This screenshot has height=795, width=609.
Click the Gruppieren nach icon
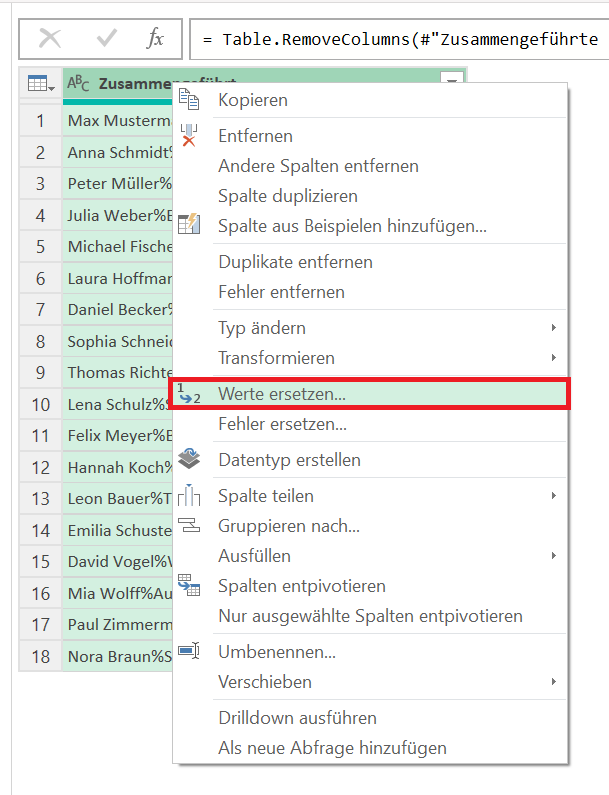click(x=189, y=525)
